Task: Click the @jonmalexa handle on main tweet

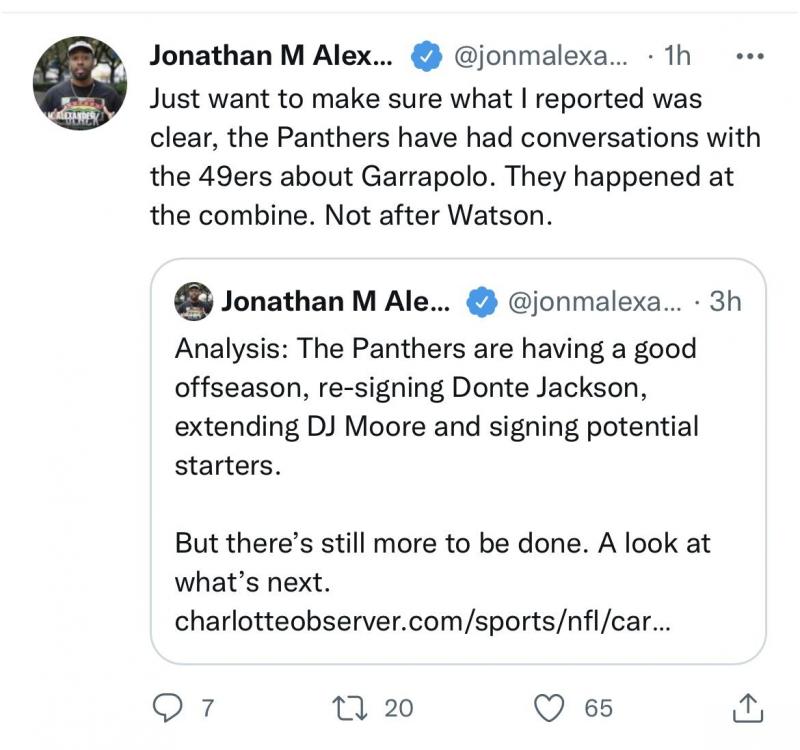Action: [x=540, y=57]
